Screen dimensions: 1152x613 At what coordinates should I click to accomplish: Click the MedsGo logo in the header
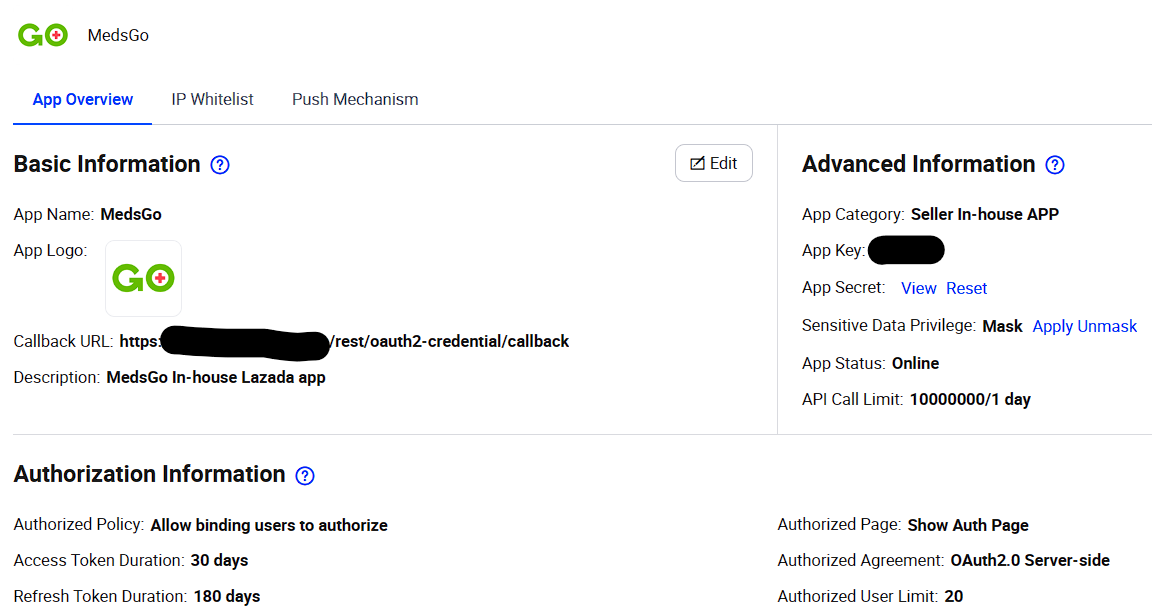pyautogui.click(x=43, y=35)
